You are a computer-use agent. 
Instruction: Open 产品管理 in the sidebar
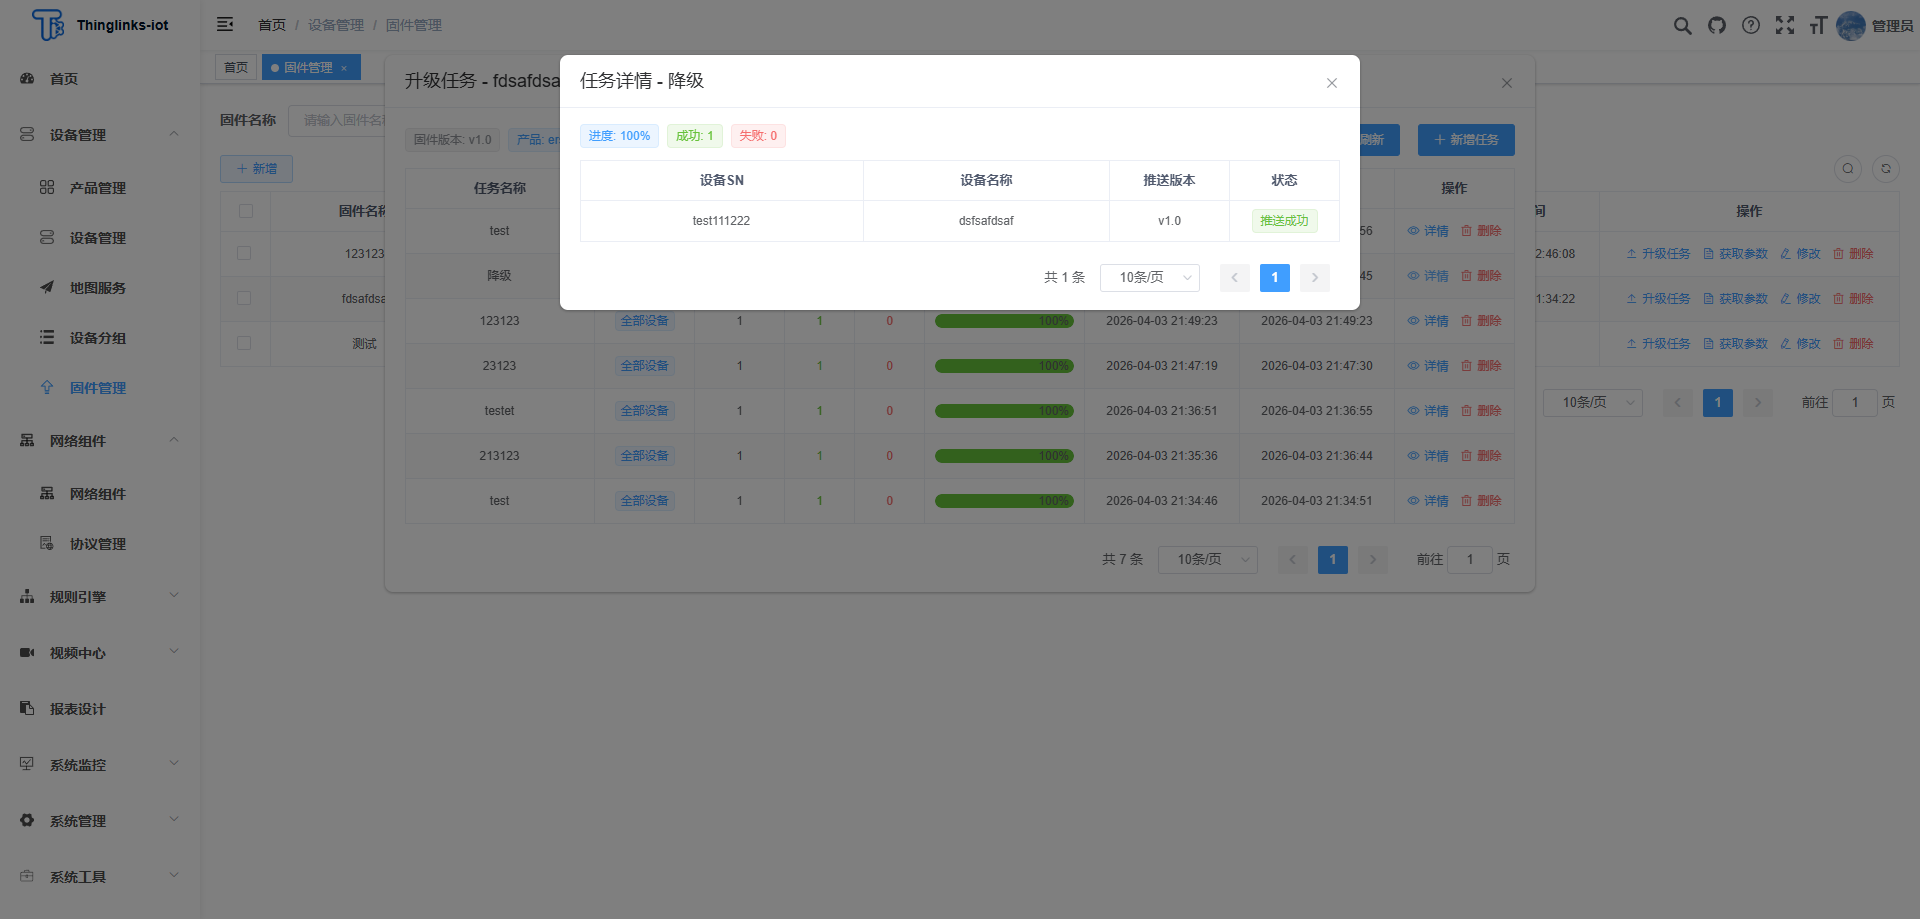pyautogui.click(x=98, y=188)
